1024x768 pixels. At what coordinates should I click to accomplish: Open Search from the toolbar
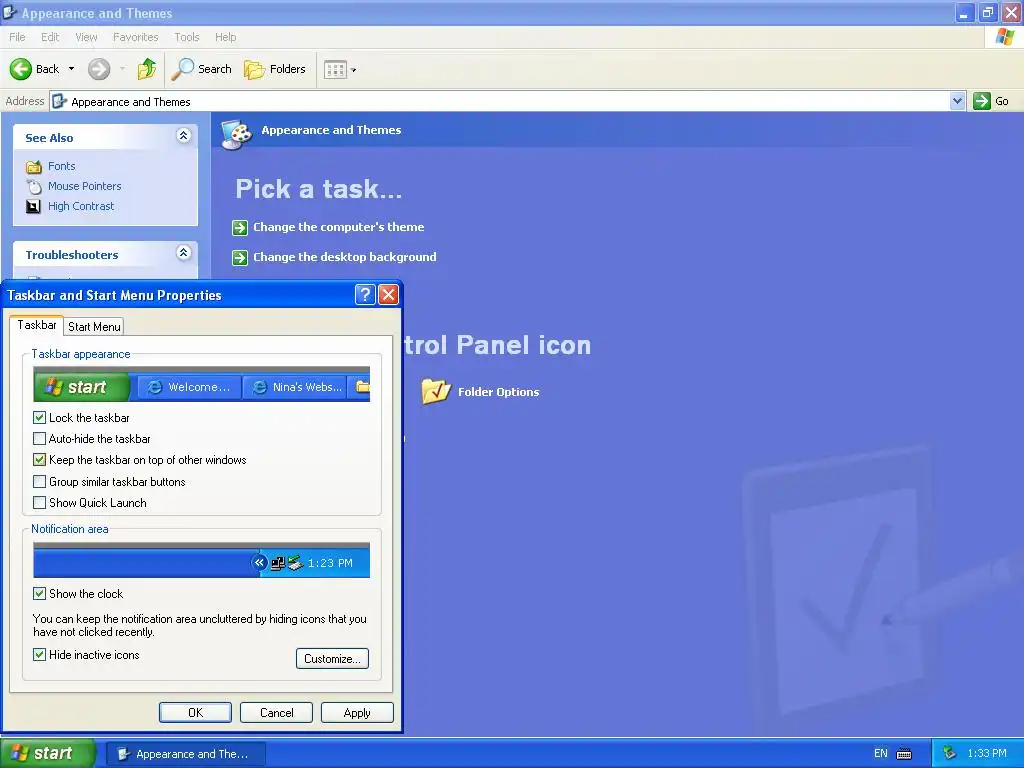[201, 69]
